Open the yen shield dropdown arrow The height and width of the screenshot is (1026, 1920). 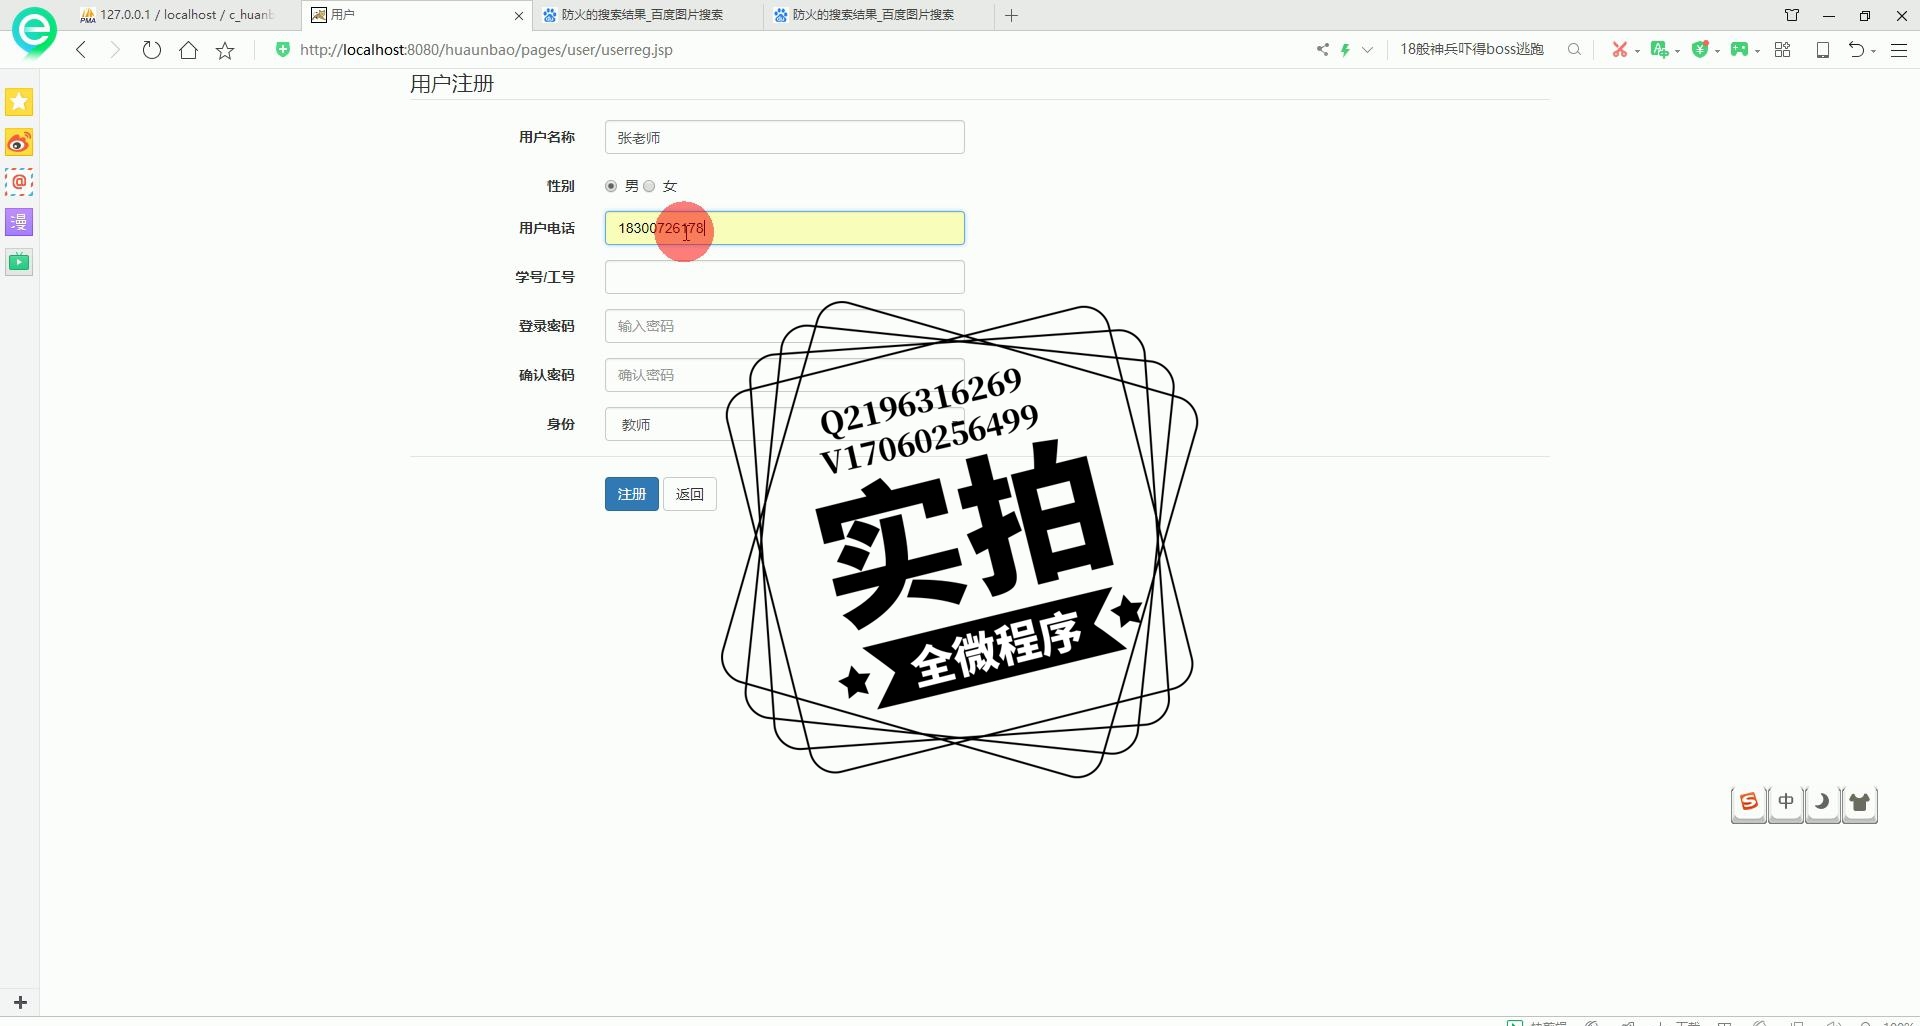[x=1717, y=50]
